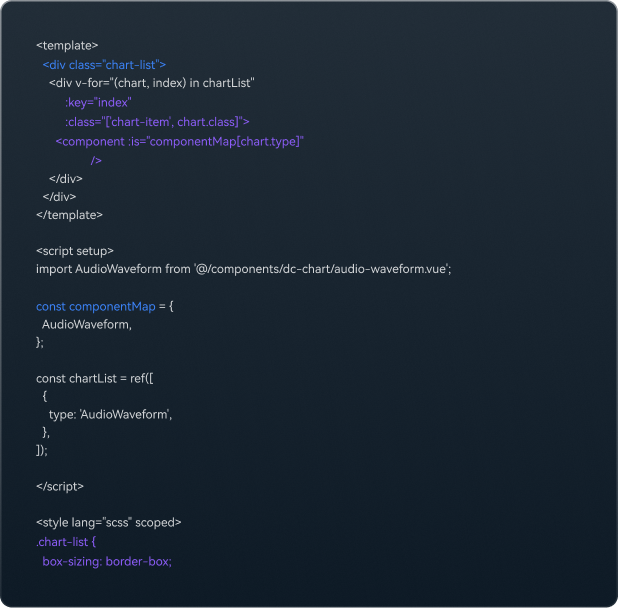Click the blue div class chart-list line
The height and width of the screenshot is (608, 618).
[x=104, y=65]
